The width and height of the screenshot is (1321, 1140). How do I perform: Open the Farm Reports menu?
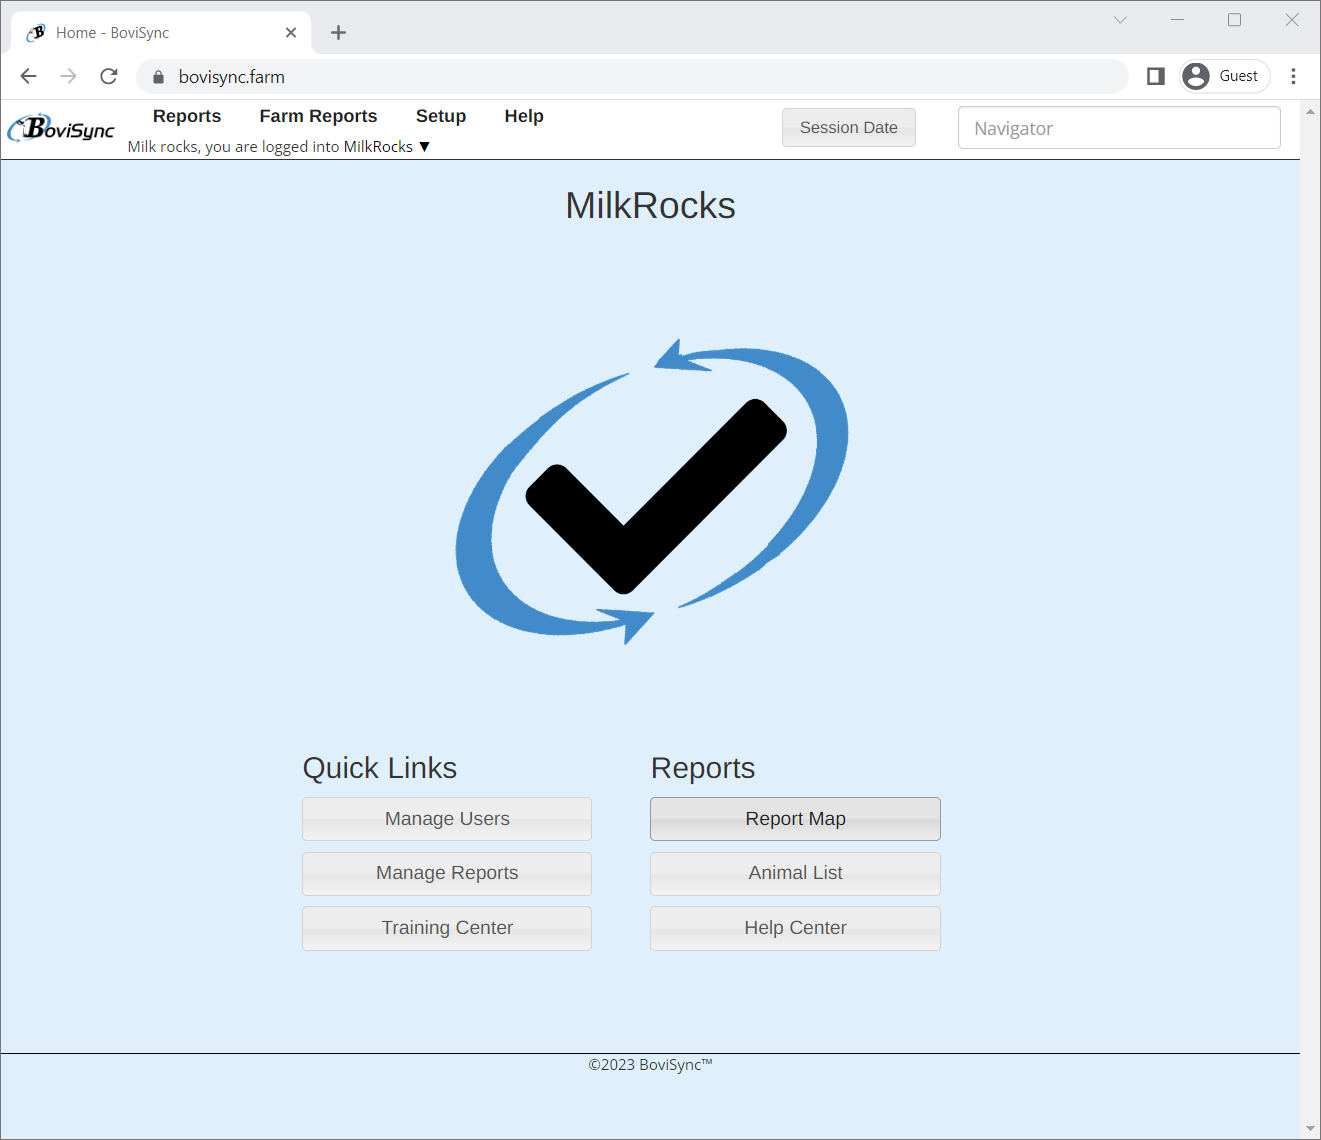(x=318, y=116)
